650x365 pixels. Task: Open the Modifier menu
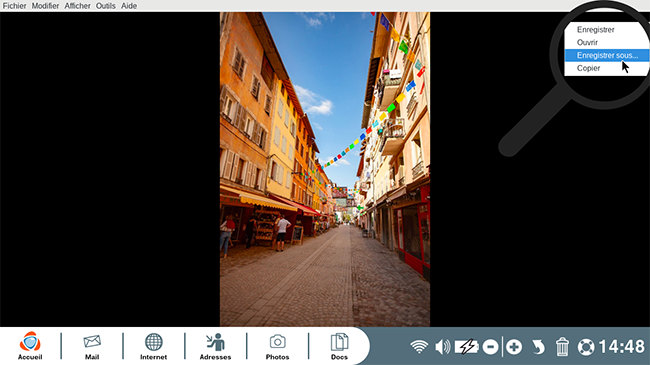pyautogui.click(x=45, y=6)
